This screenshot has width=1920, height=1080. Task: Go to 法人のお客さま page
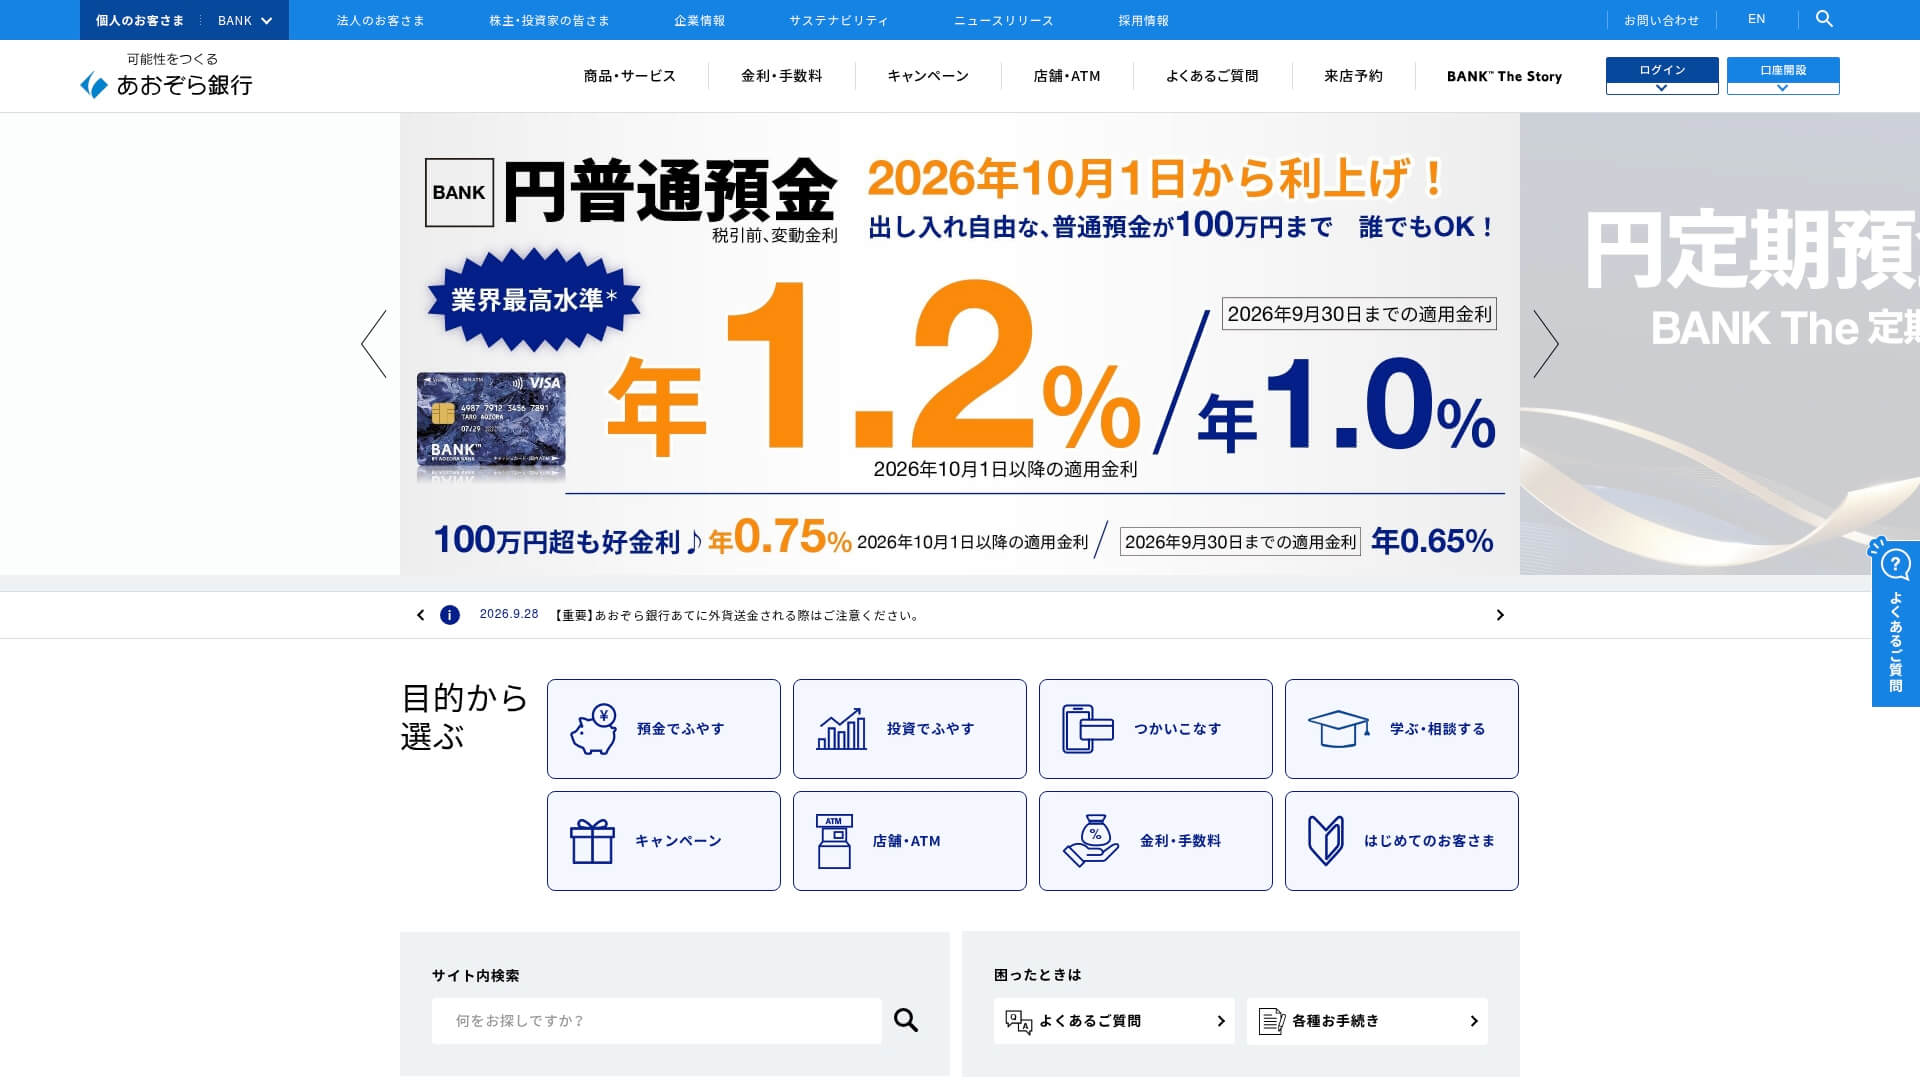click(x=381, y=20)
